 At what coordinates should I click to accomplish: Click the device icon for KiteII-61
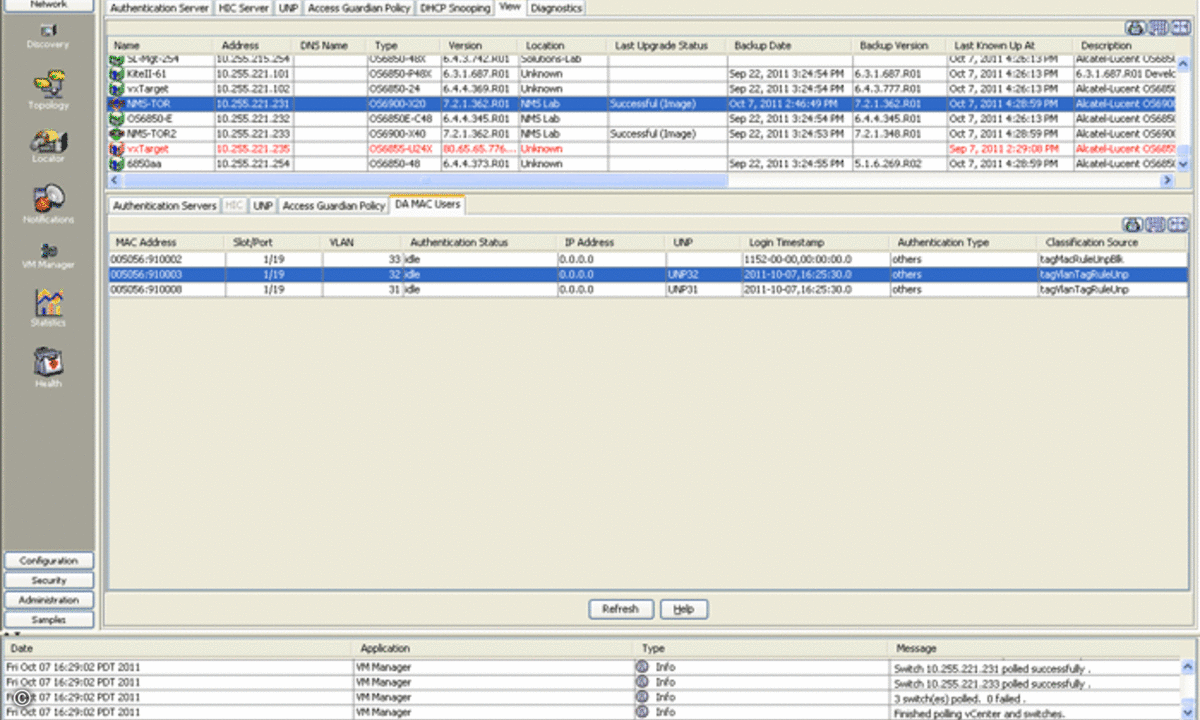click(117, 74)
